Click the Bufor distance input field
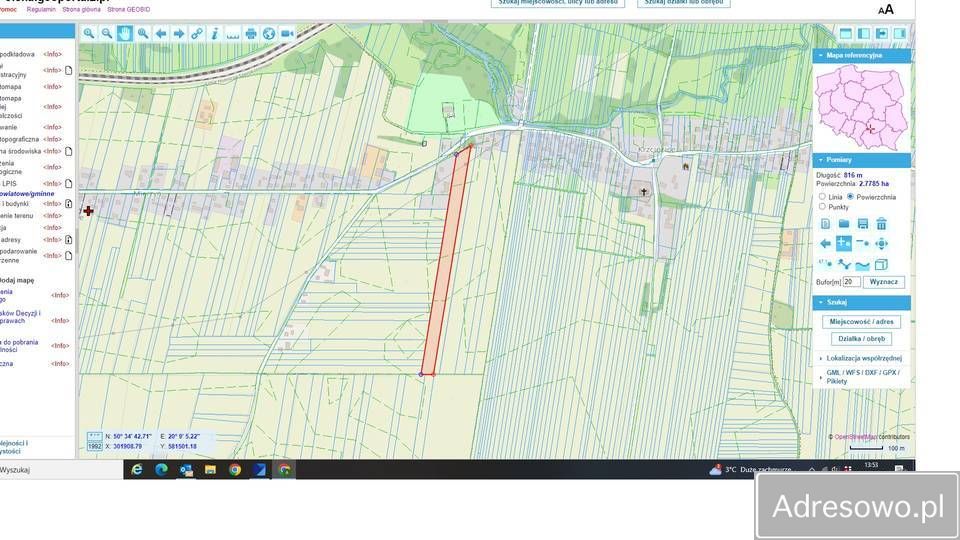 pyautogui.click(x=851, y=283)
